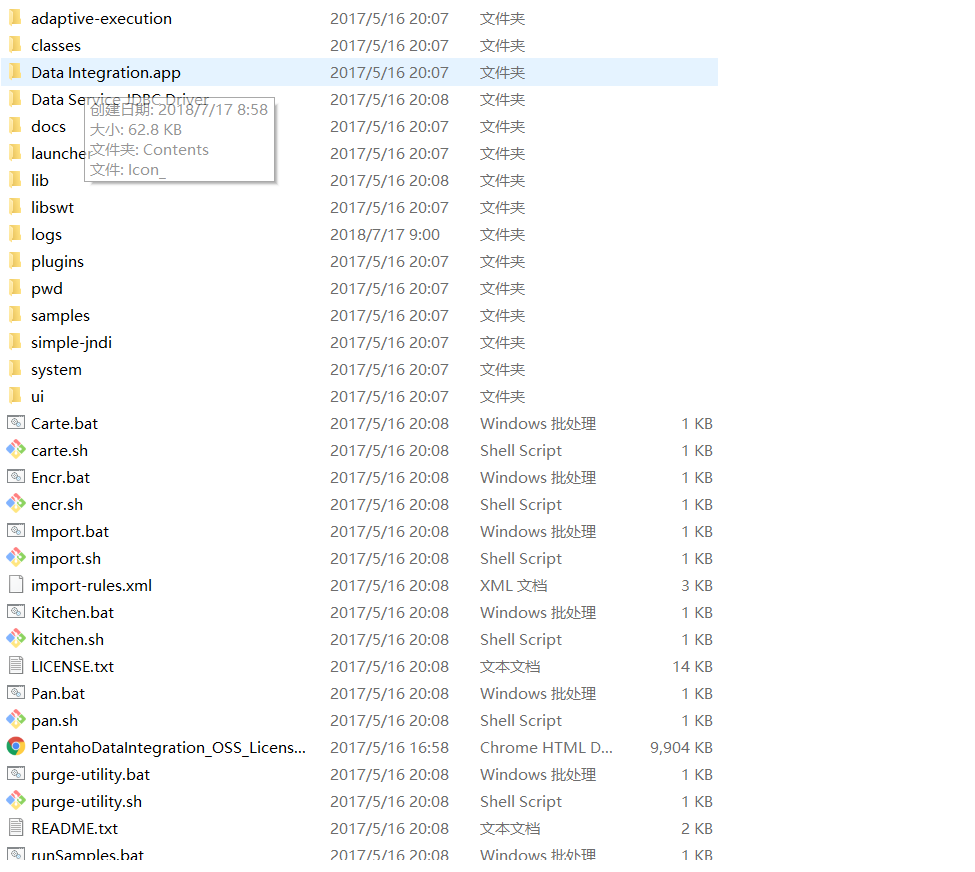Select the file name pan.sh
The height and width of the screenshot is (872, 975).
pos(55,721)
